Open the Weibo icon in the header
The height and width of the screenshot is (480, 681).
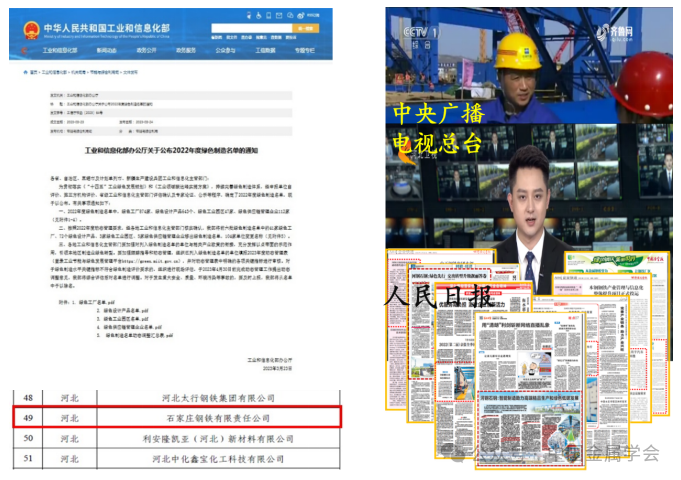coord(301,16)
